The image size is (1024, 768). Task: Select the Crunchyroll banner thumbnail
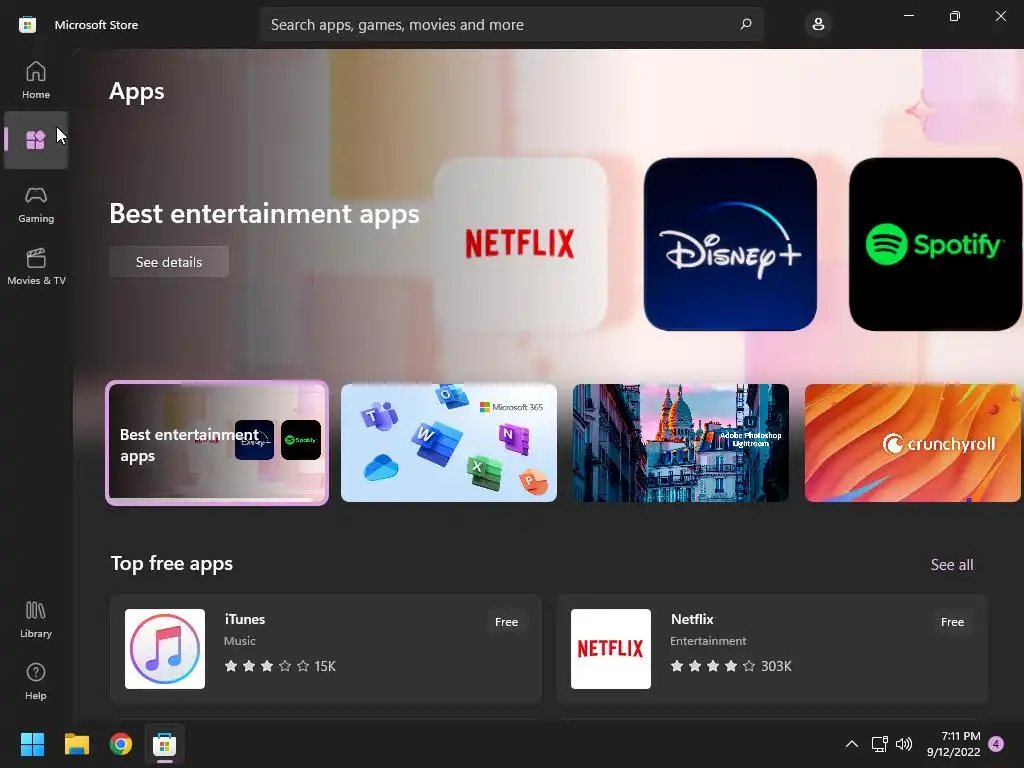(x=912, y=443)
